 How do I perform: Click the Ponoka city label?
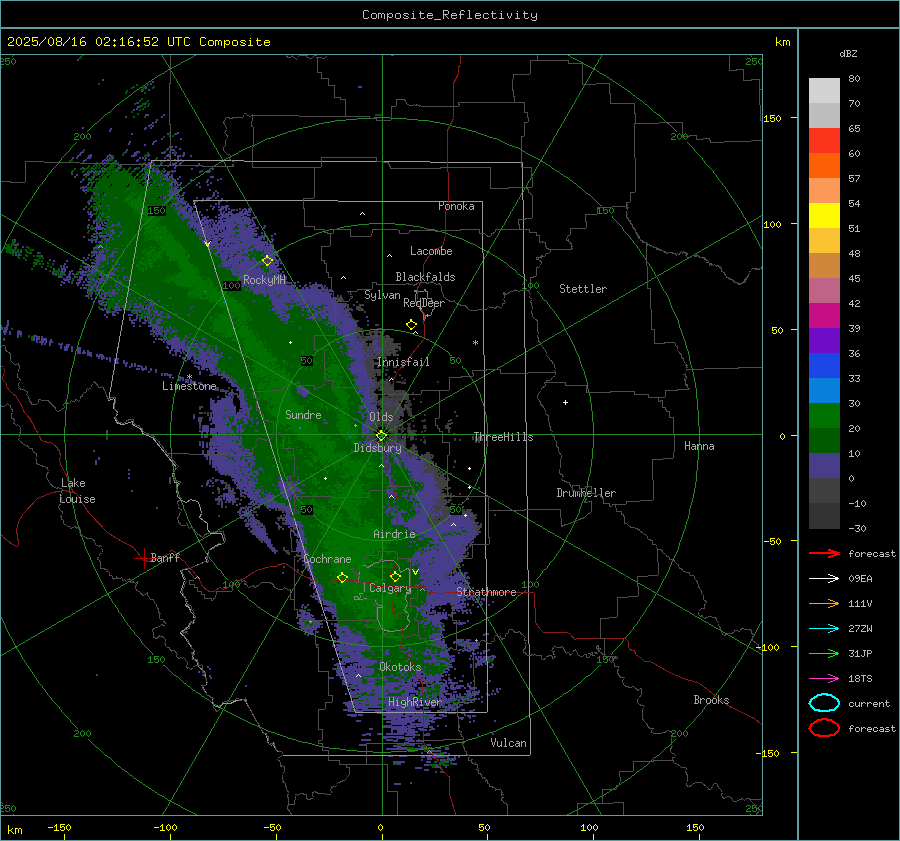tap(456, 206)
